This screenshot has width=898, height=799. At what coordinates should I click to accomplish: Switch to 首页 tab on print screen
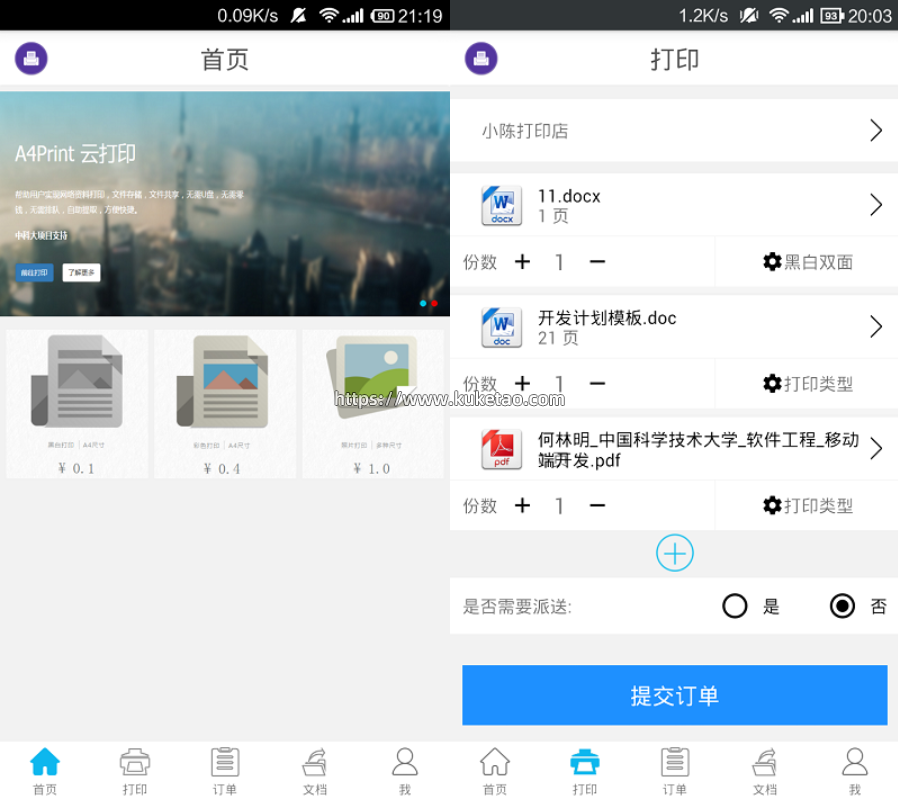pyautogui.click(x=495, y=772)
